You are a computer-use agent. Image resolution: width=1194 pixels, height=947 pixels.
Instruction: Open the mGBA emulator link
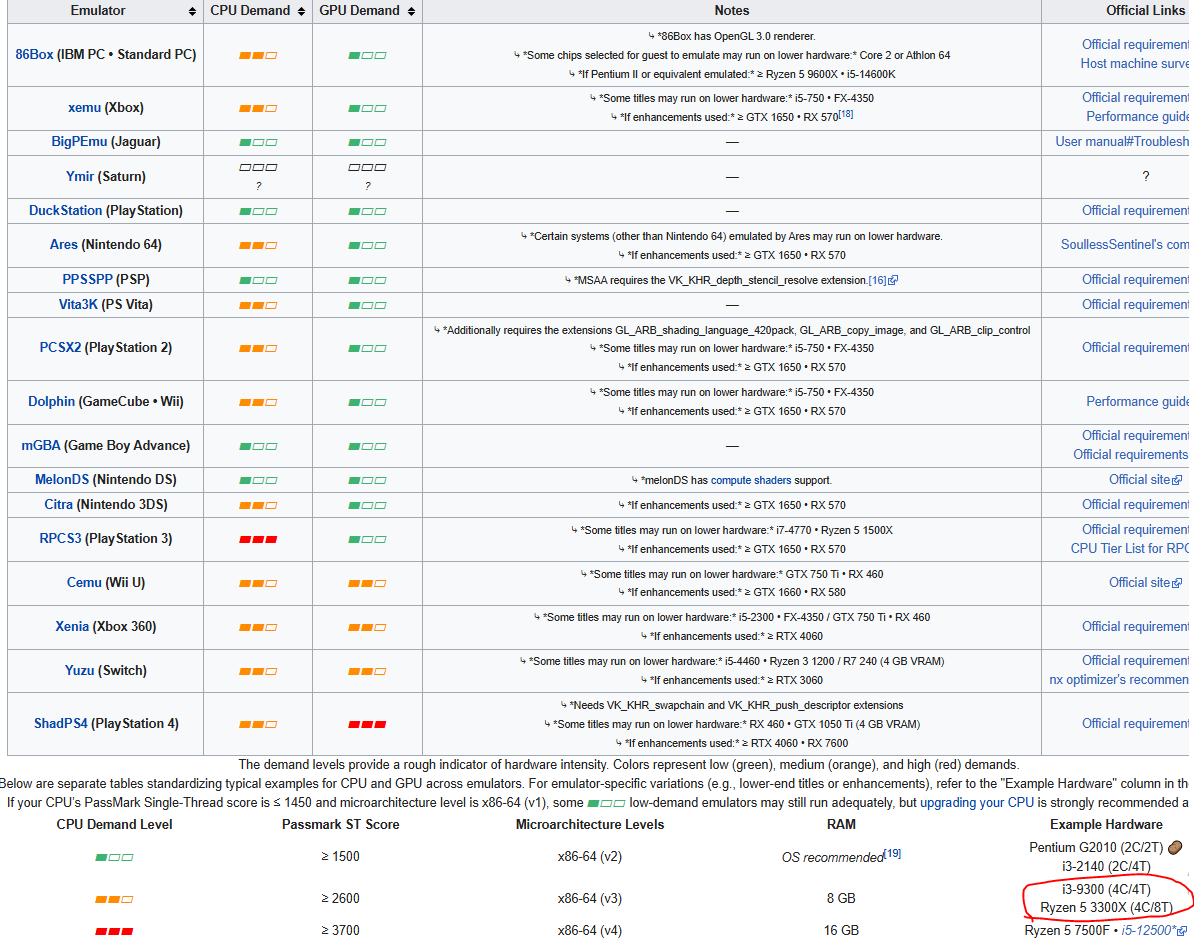(x=41, y=445)
